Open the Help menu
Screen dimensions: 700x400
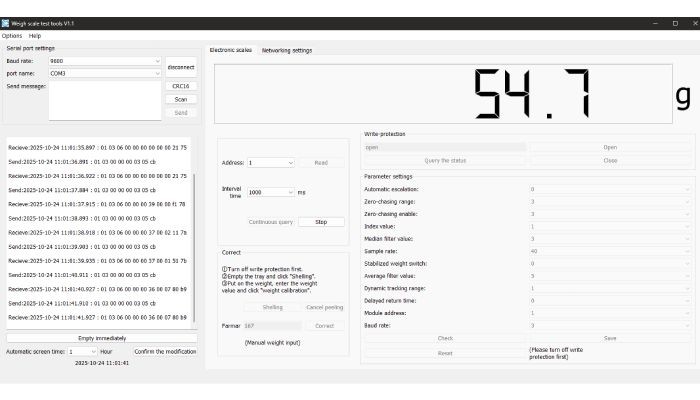[35, 36]
